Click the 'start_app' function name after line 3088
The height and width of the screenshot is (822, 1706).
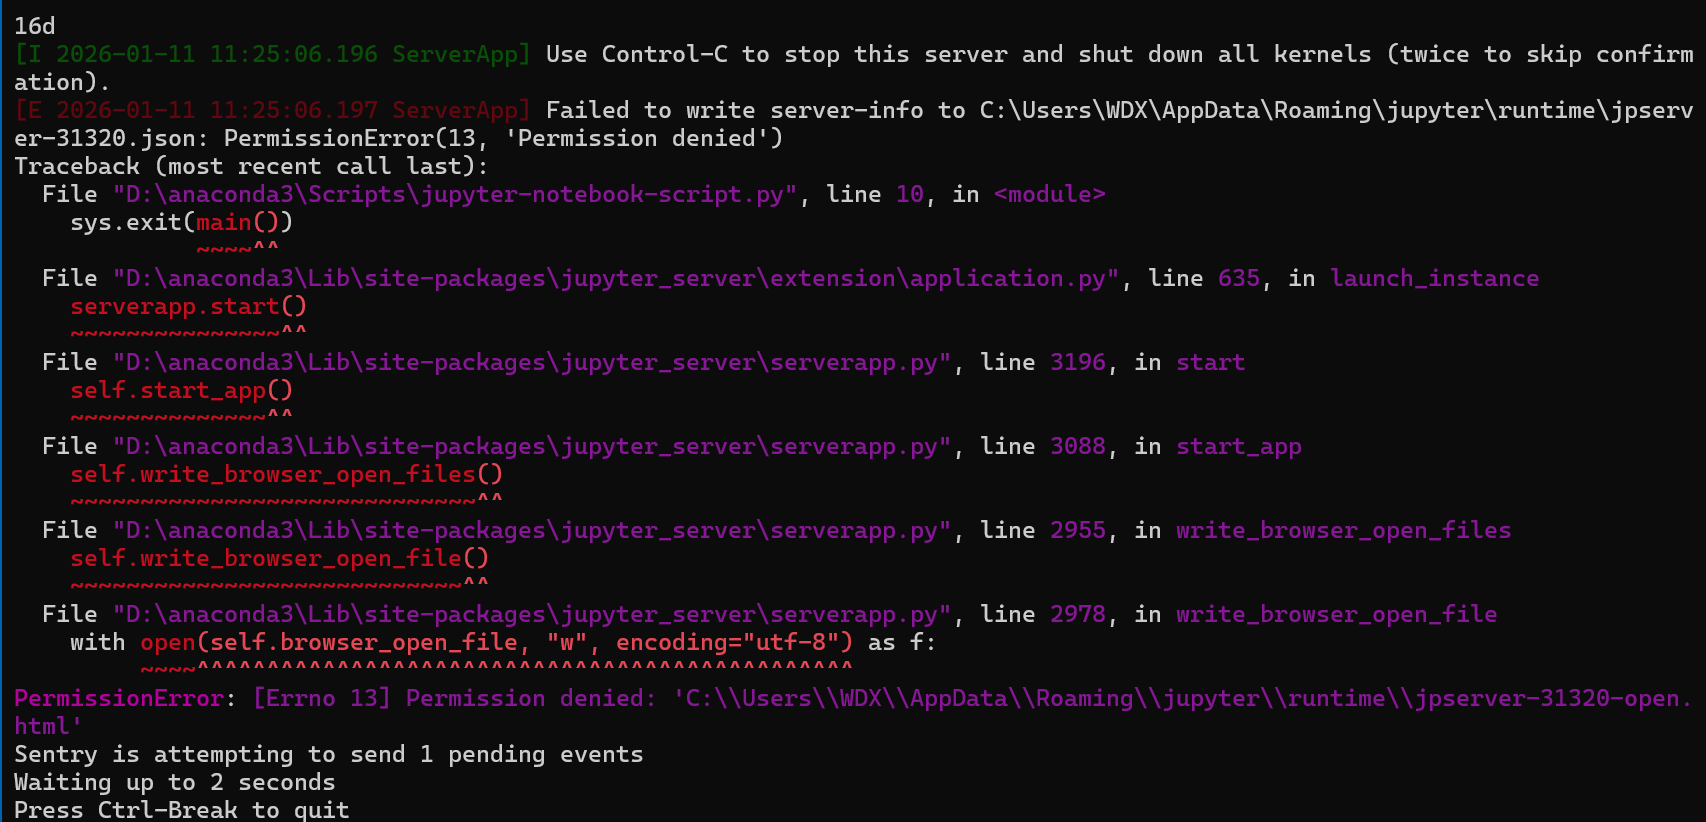pos(1239,446)
